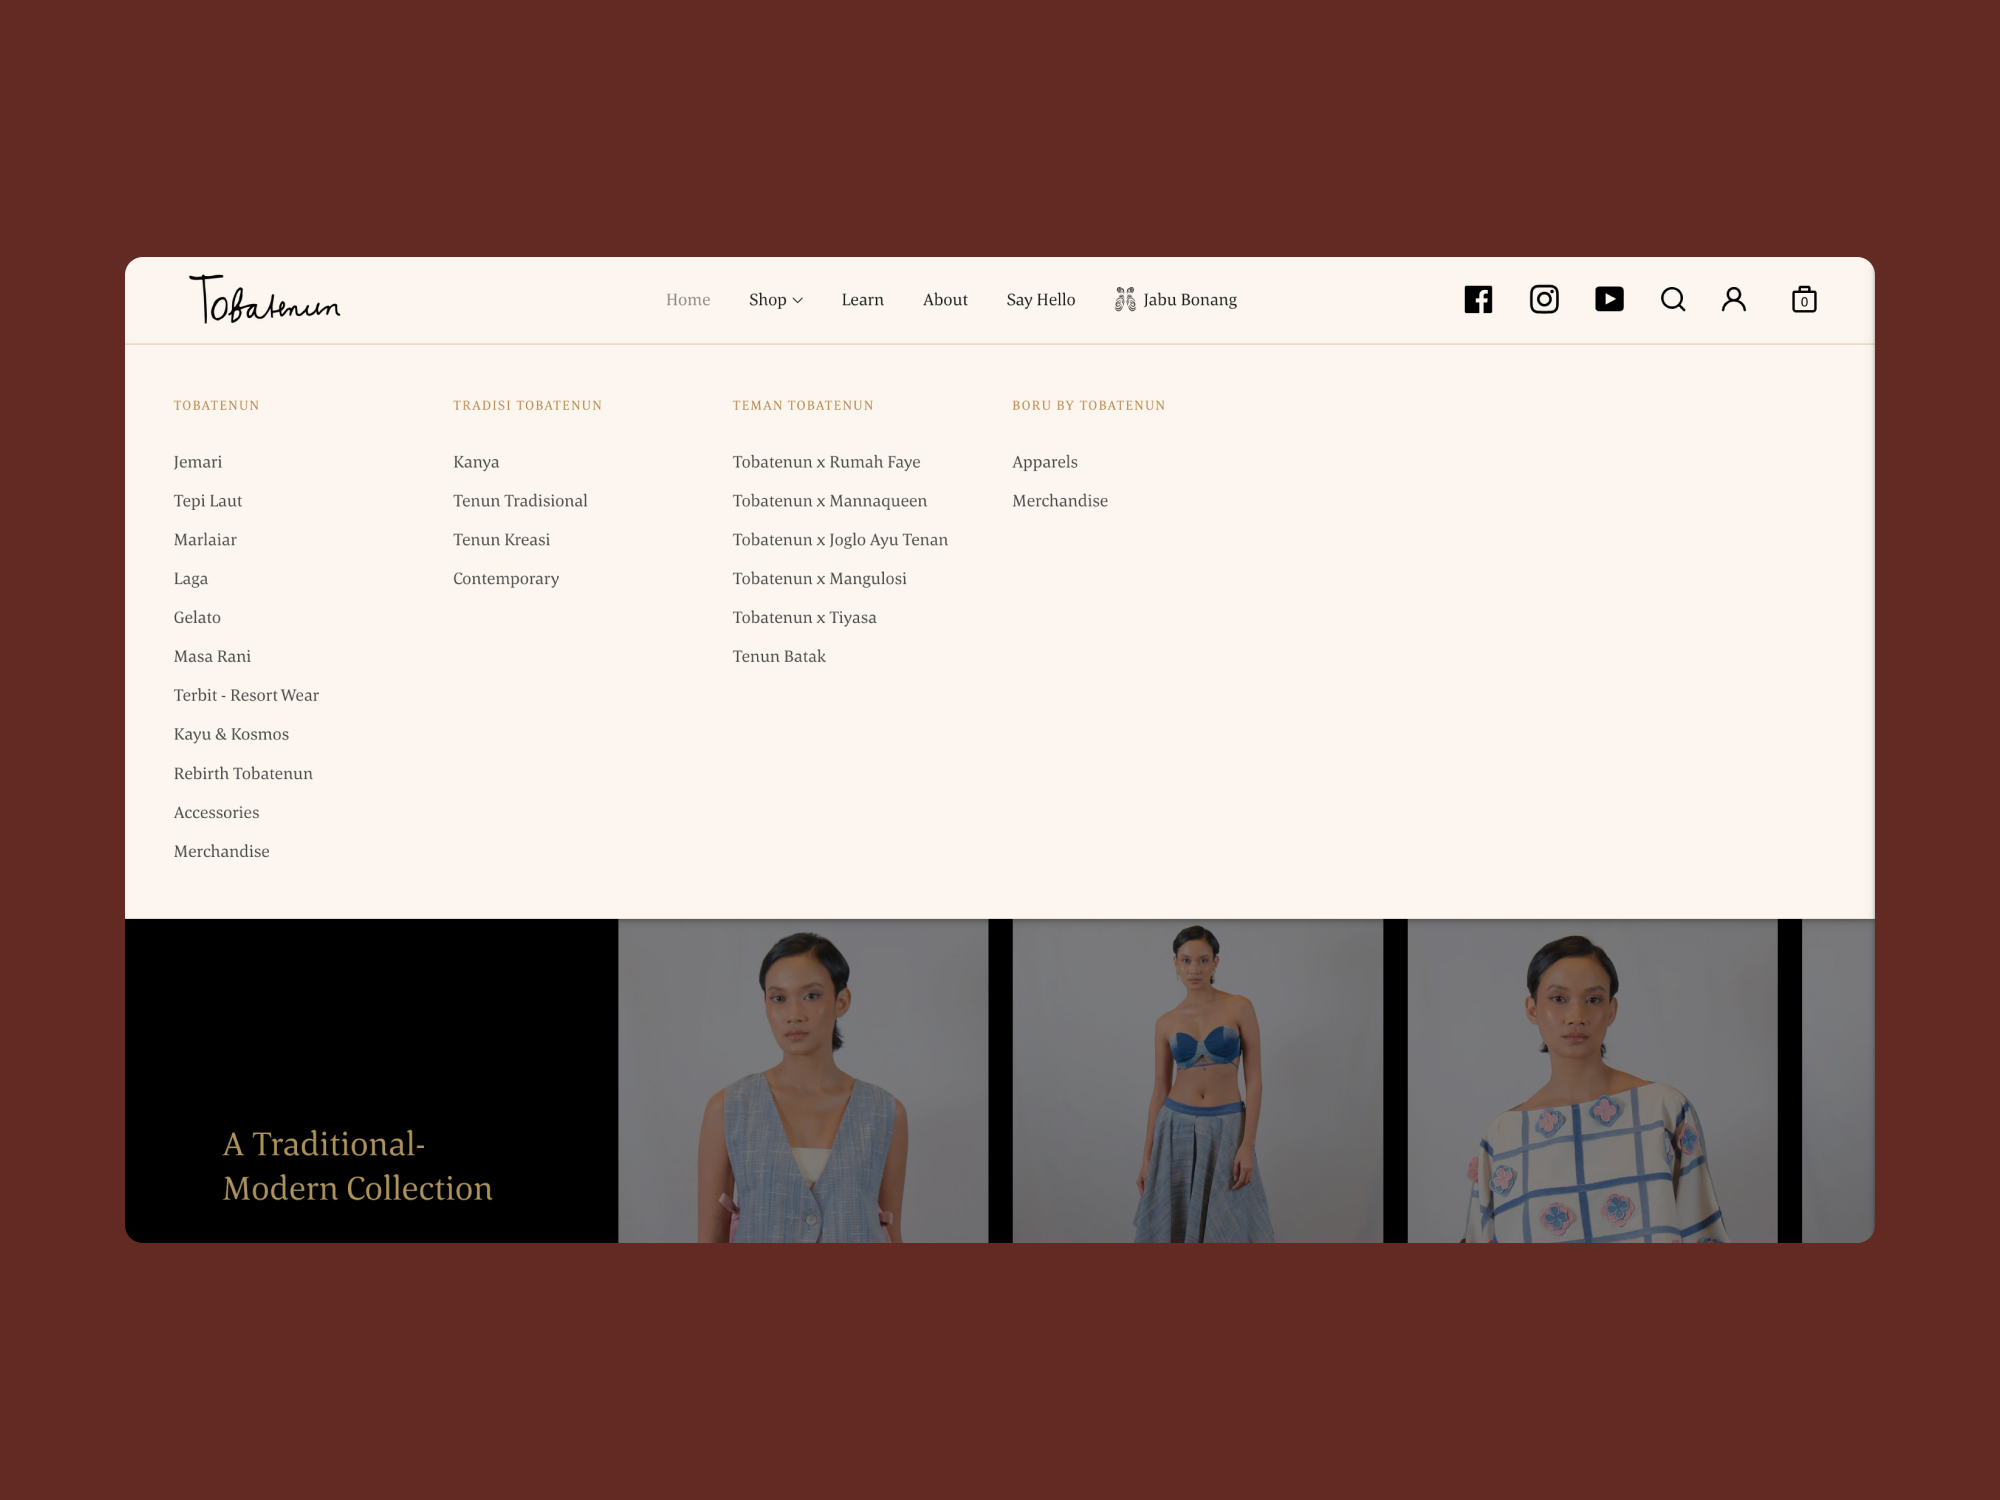
Task: Select the Tepi Laut collection
Action: (x=208, y=501)
